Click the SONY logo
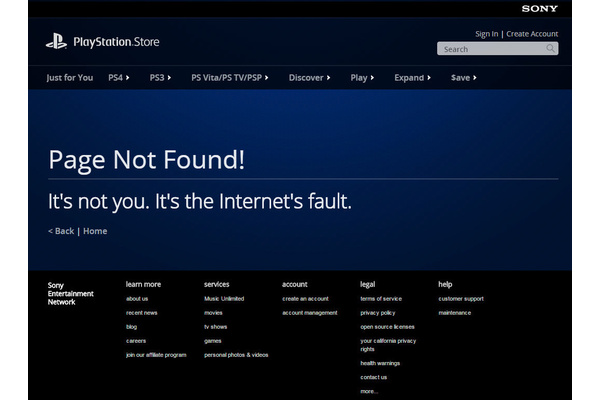Image resolution: width=600 pixels, height=400 pixels. [x=540, y=8]
